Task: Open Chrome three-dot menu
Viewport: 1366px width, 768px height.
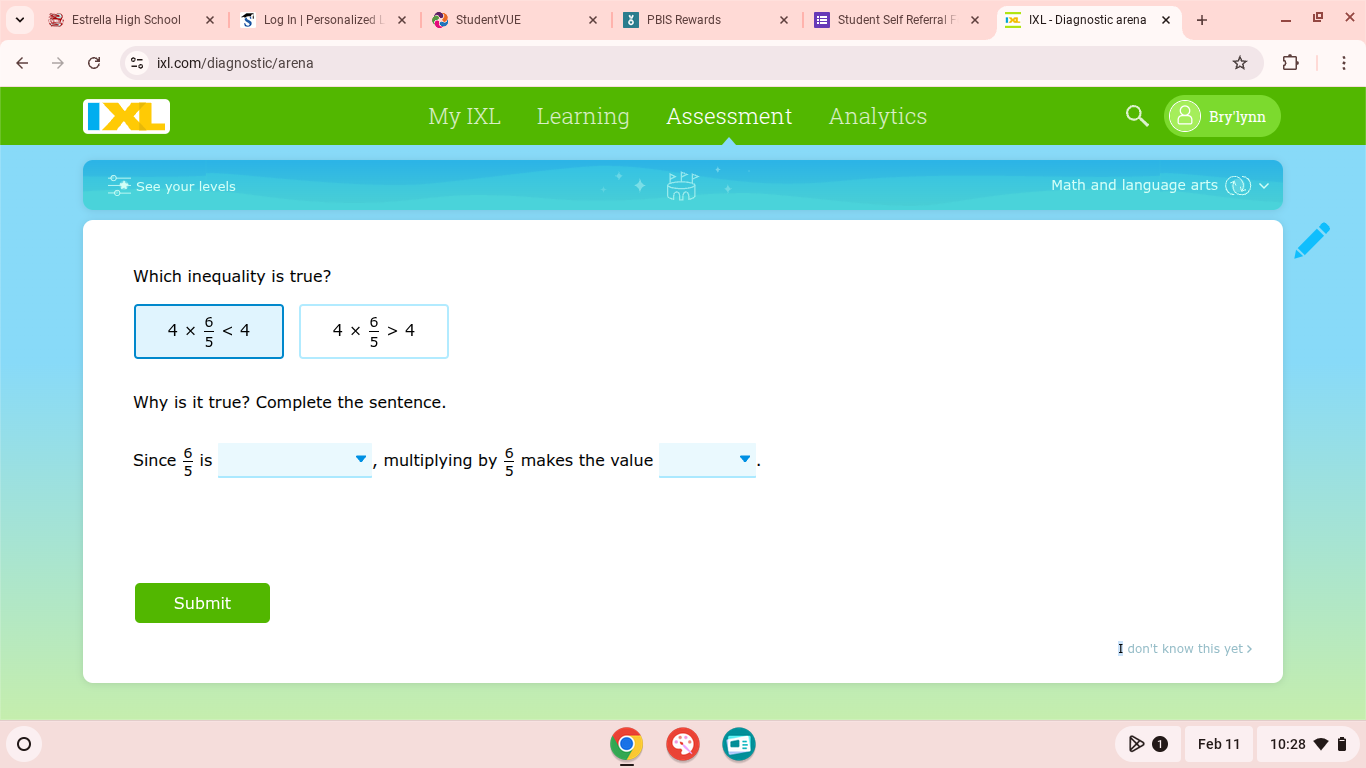Action: click(x=1344, y=63)
